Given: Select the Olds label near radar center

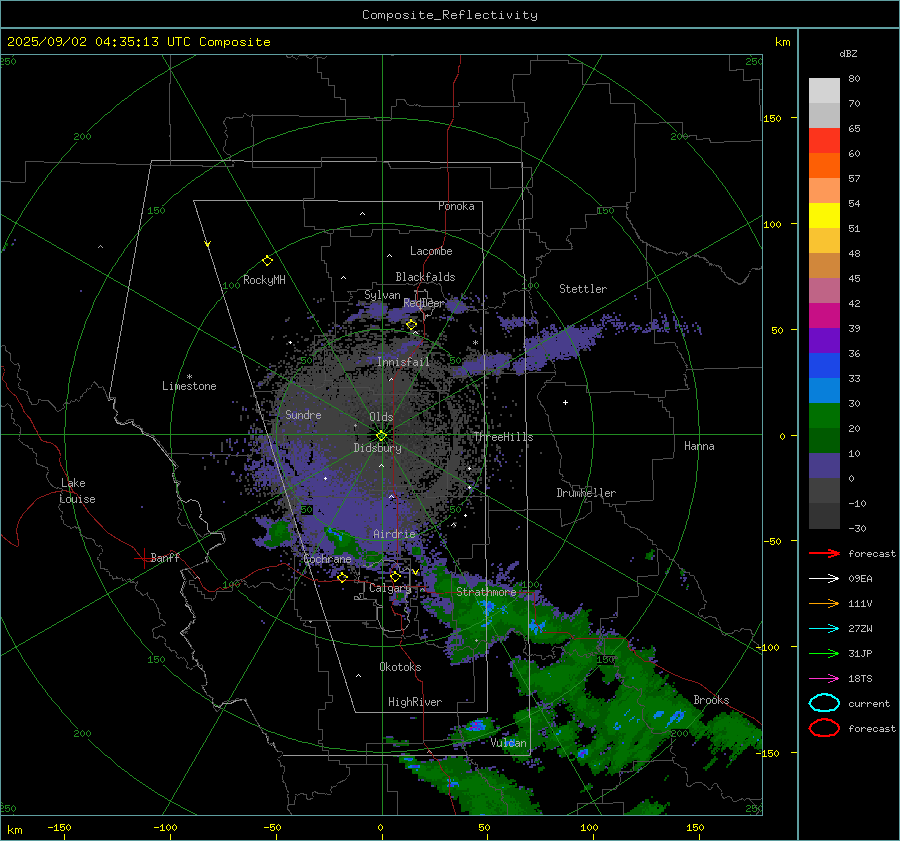Looking at the screenshot, I should click(x=381, y=417).
